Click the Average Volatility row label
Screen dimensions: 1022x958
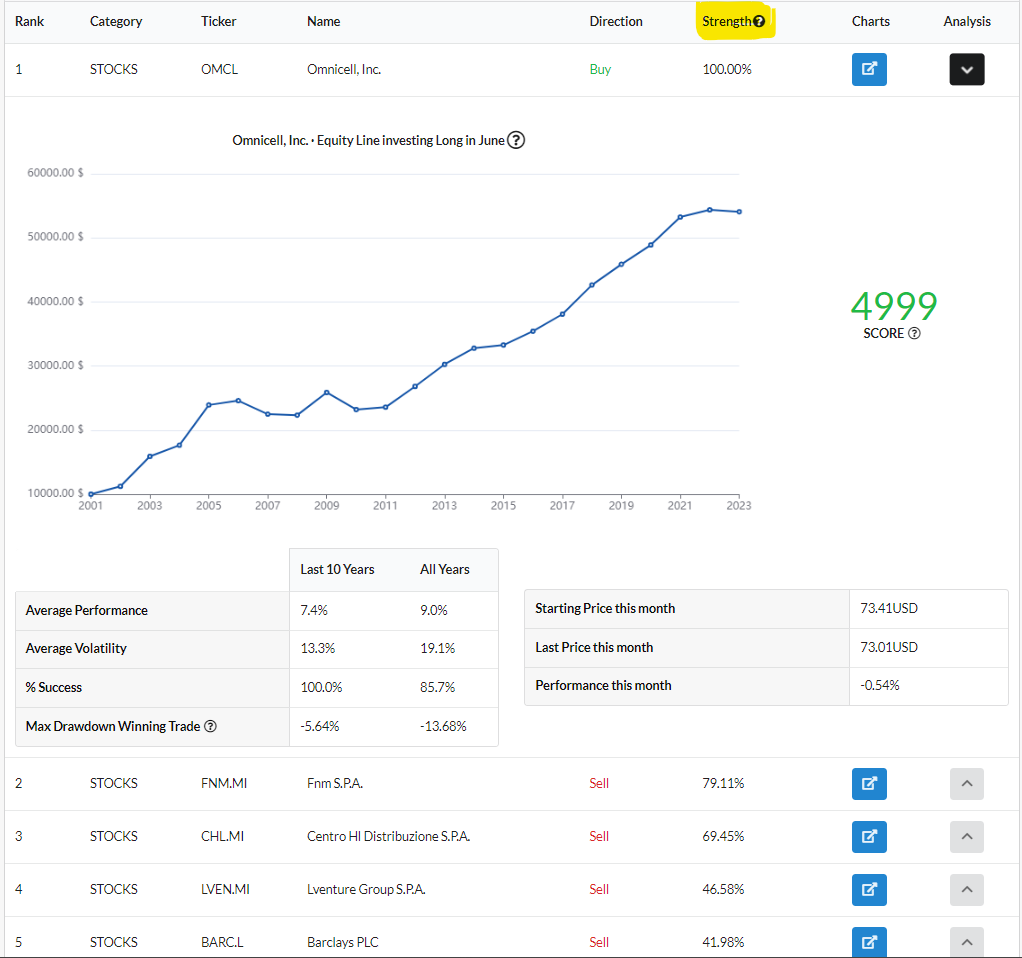[x=76, y=648]
